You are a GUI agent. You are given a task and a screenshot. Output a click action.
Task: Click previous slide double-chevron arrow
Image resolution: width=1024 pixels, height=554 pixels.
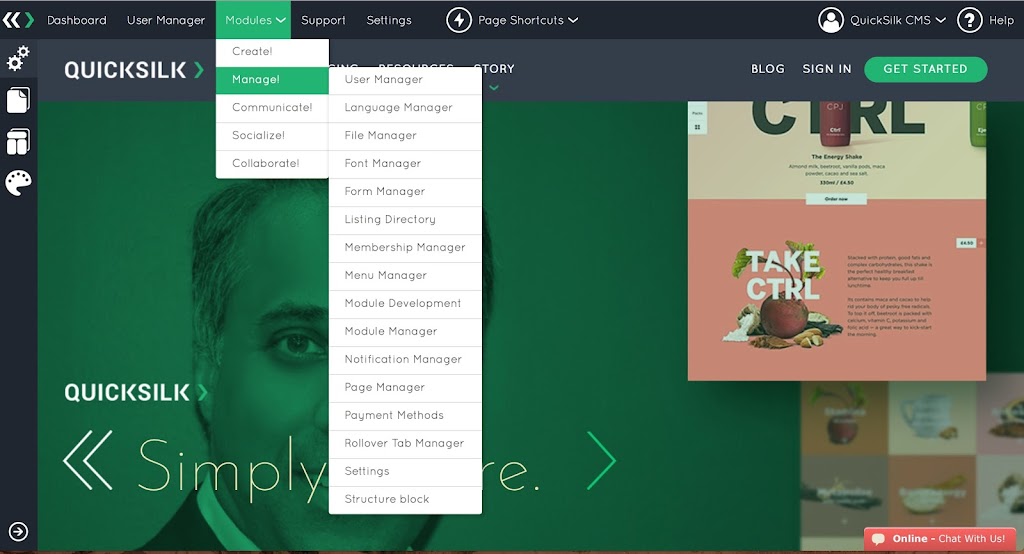(x=88, y=460)
